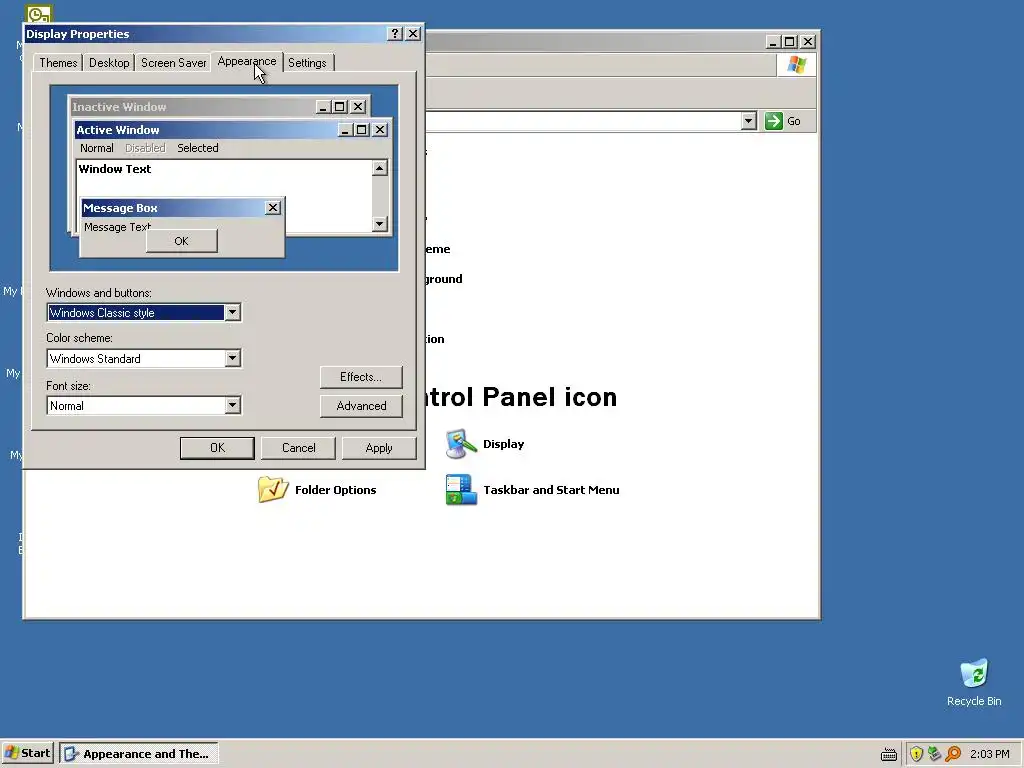The height and width of the screenshot is (768, 1024).
Task: Click the magnifier icon in system tray
Action: (953, 754)
